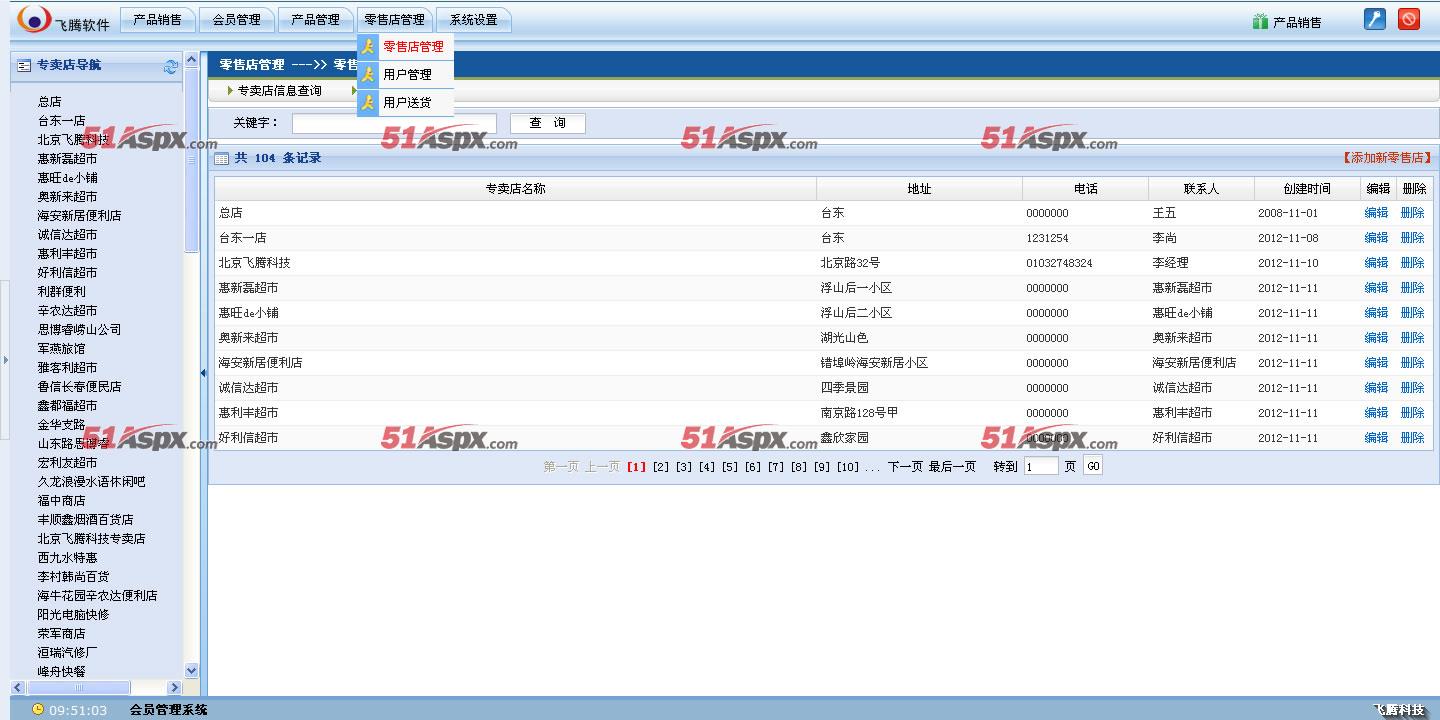Open the 会员管理 menu
1440x720 pixels.
237,20
